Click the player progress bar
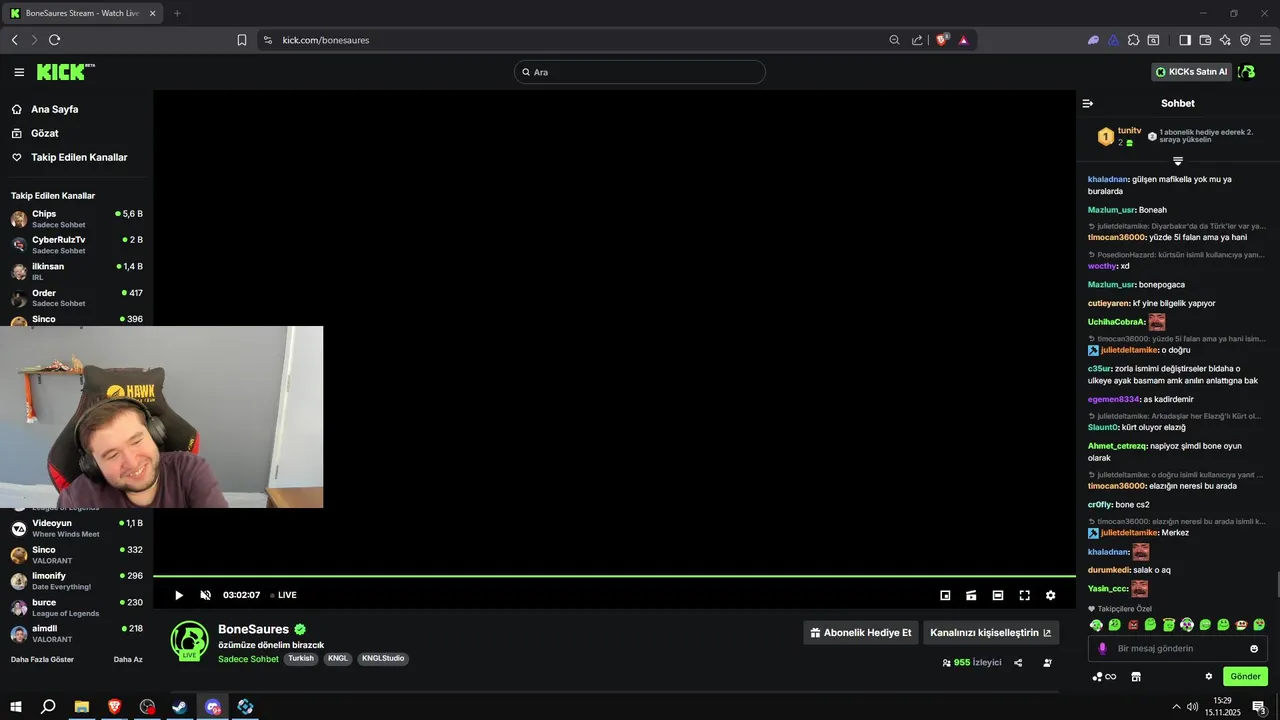This screenshot has height=720, width=1280. click(x=614, y=576)
